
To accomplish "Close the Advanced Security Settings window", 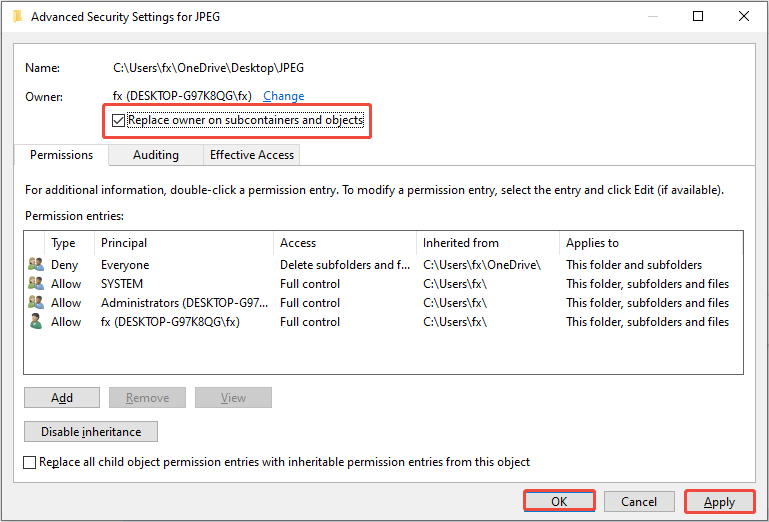I will tap(743, 16).
